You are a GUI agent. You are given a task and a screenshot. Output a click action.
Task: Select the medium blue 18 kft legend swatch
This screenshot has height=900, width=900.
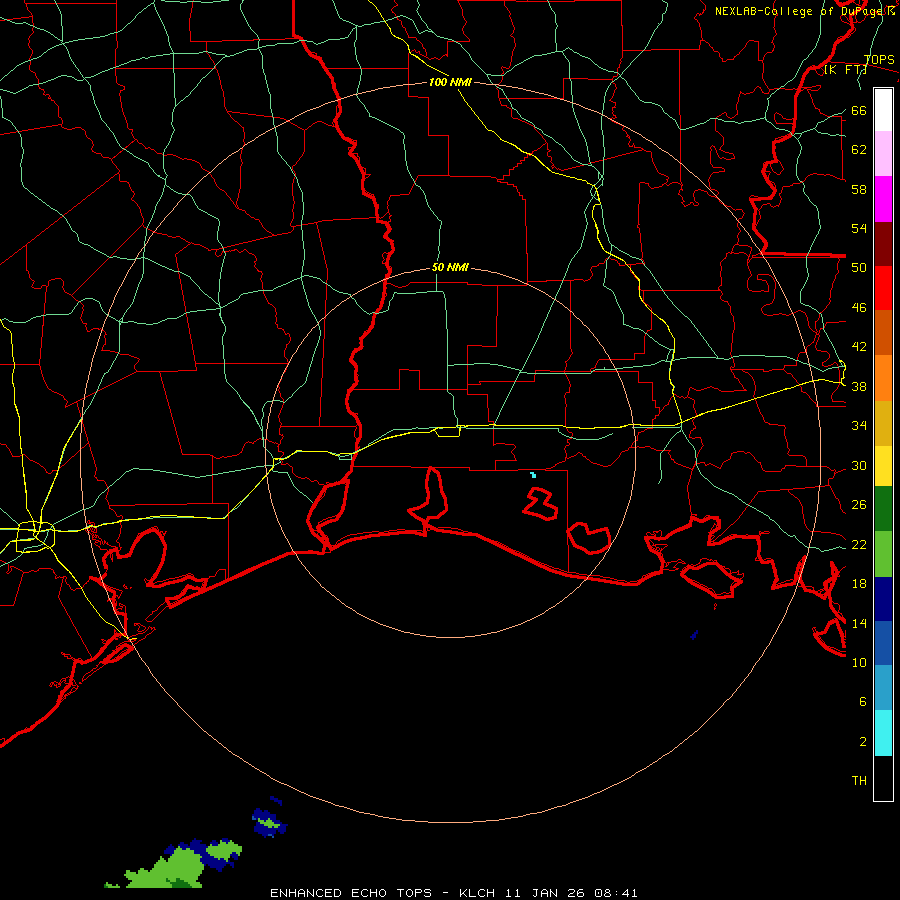point(883,643)
